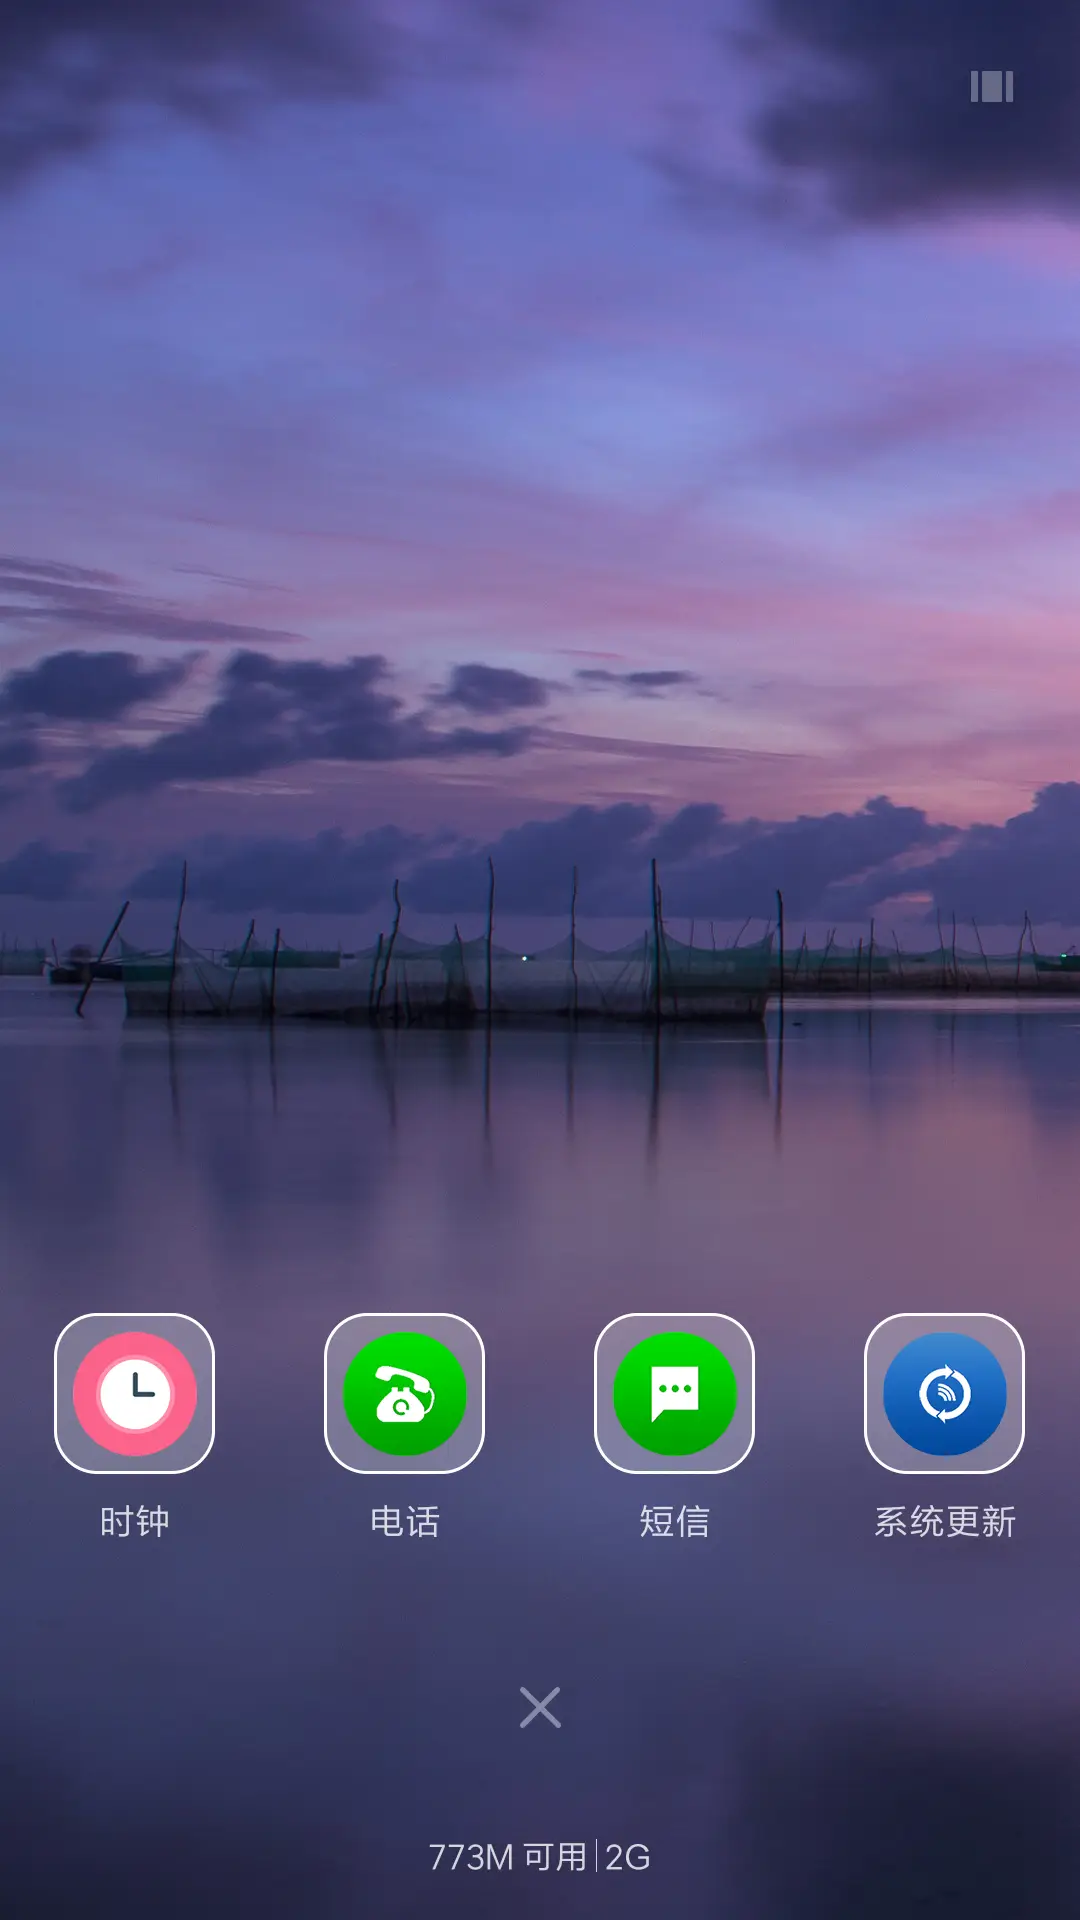The height and width of the screenshot is (1920, 1080).
Task: Tap the 电话 label text
Action: tap(405, 1522)
